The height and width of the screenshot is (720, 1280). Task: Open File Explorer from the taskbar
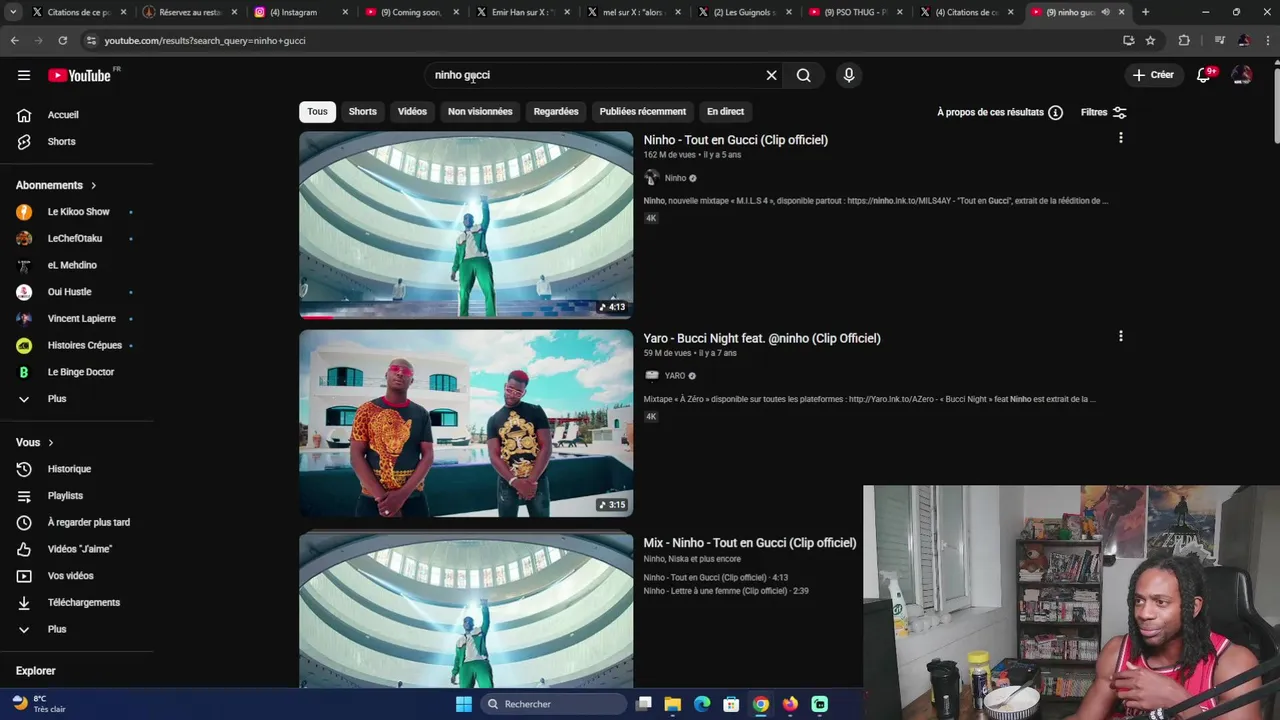[x=673, y=704]
